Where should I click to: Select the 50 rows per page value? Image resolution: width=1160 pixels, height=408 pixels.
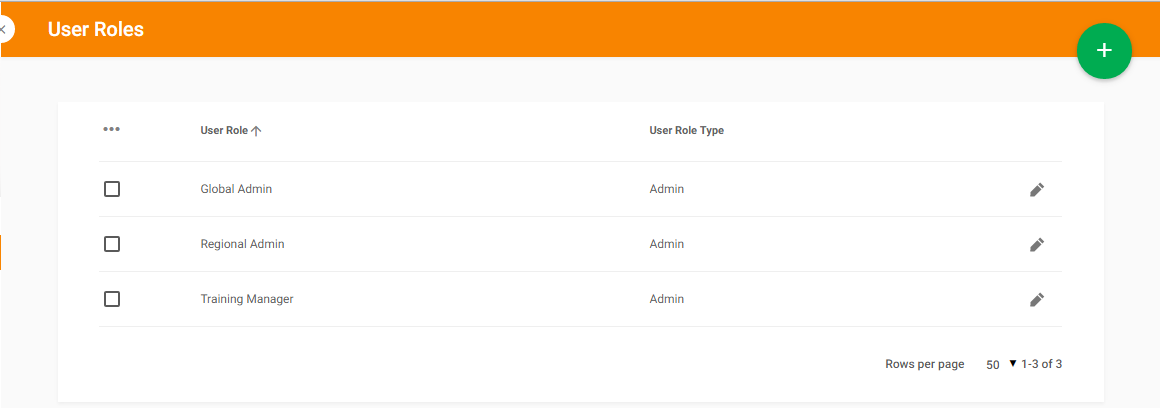993,364
